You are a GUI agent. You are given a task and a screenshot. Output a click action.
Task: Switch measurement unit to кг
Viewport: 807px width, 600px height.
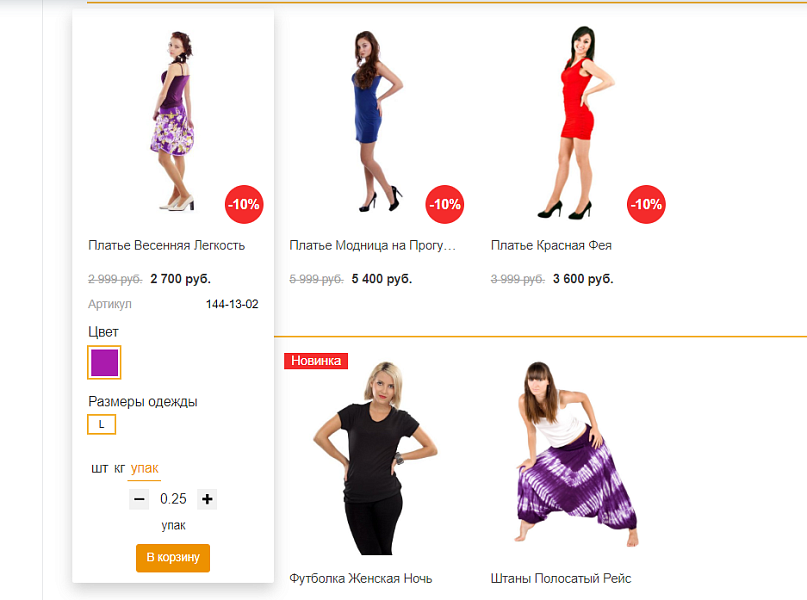[119, 468]
